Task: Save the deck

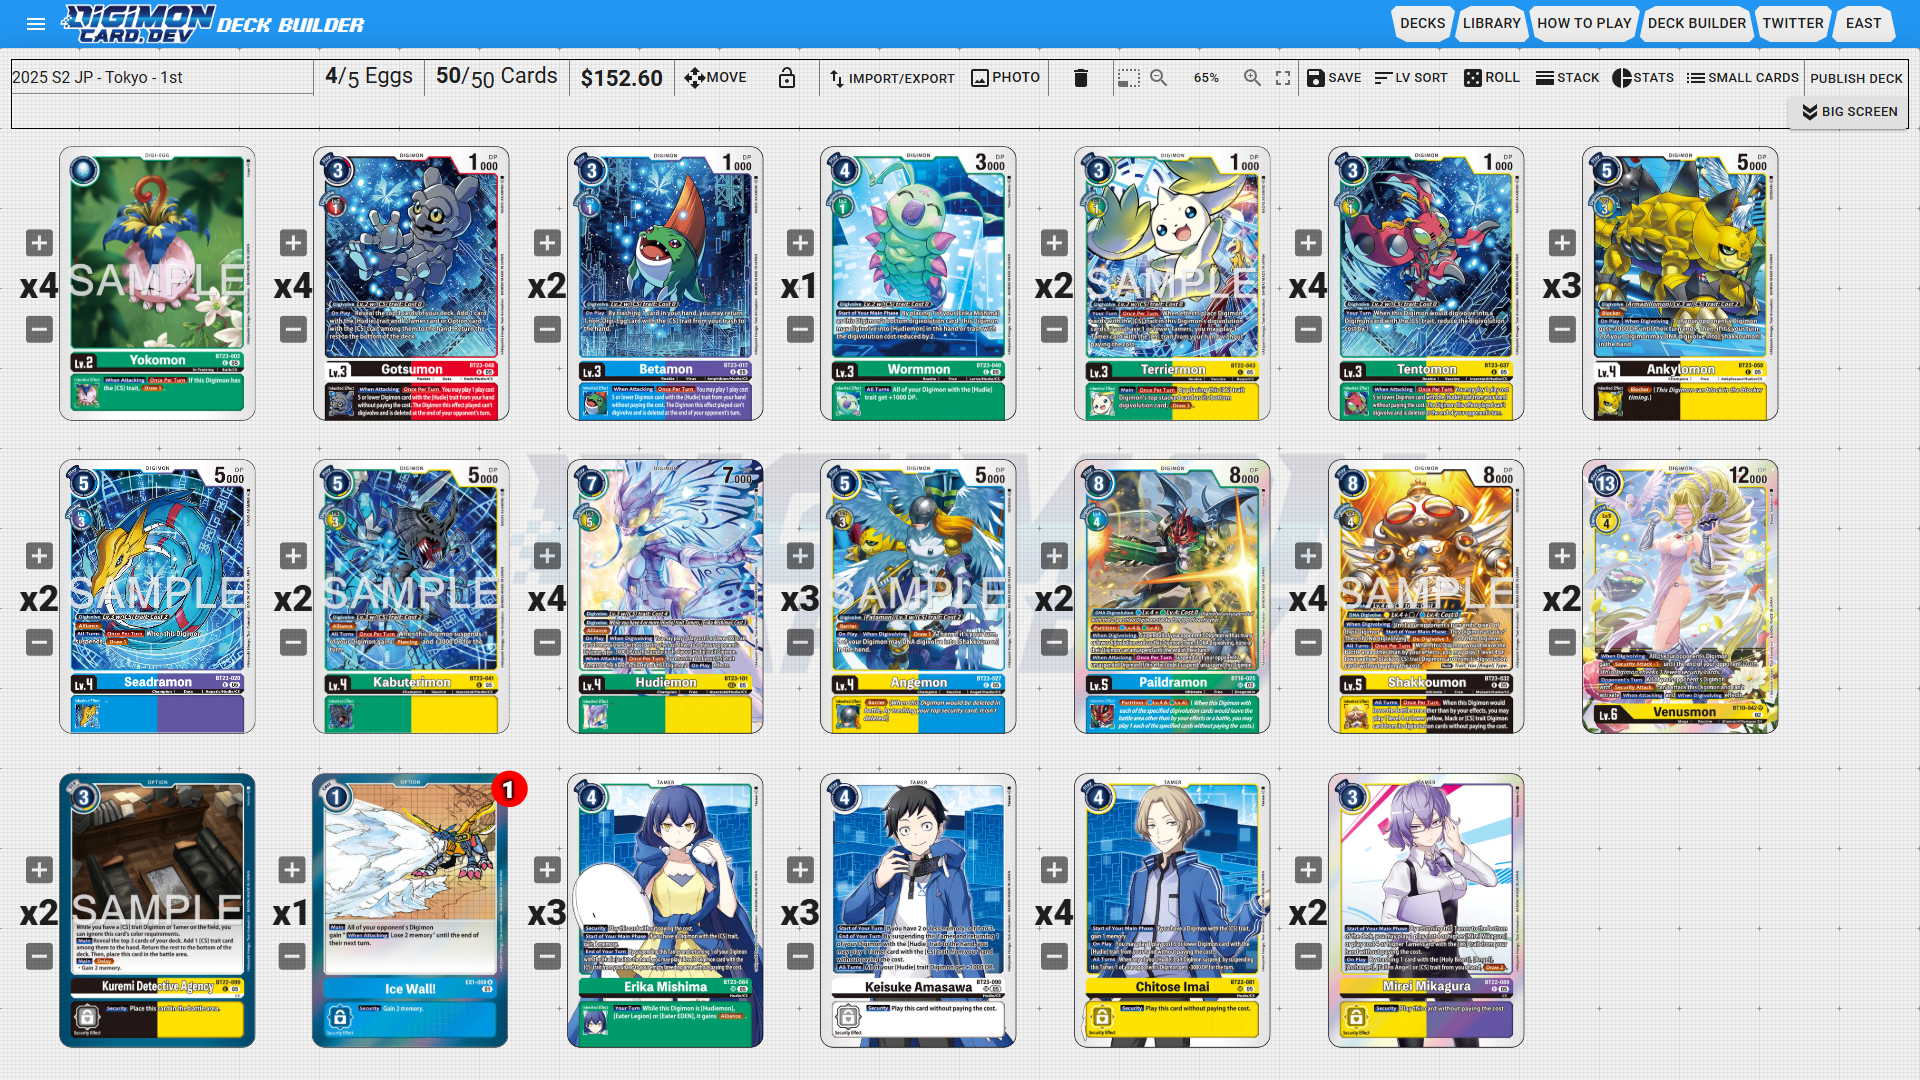Action: 1334,78
